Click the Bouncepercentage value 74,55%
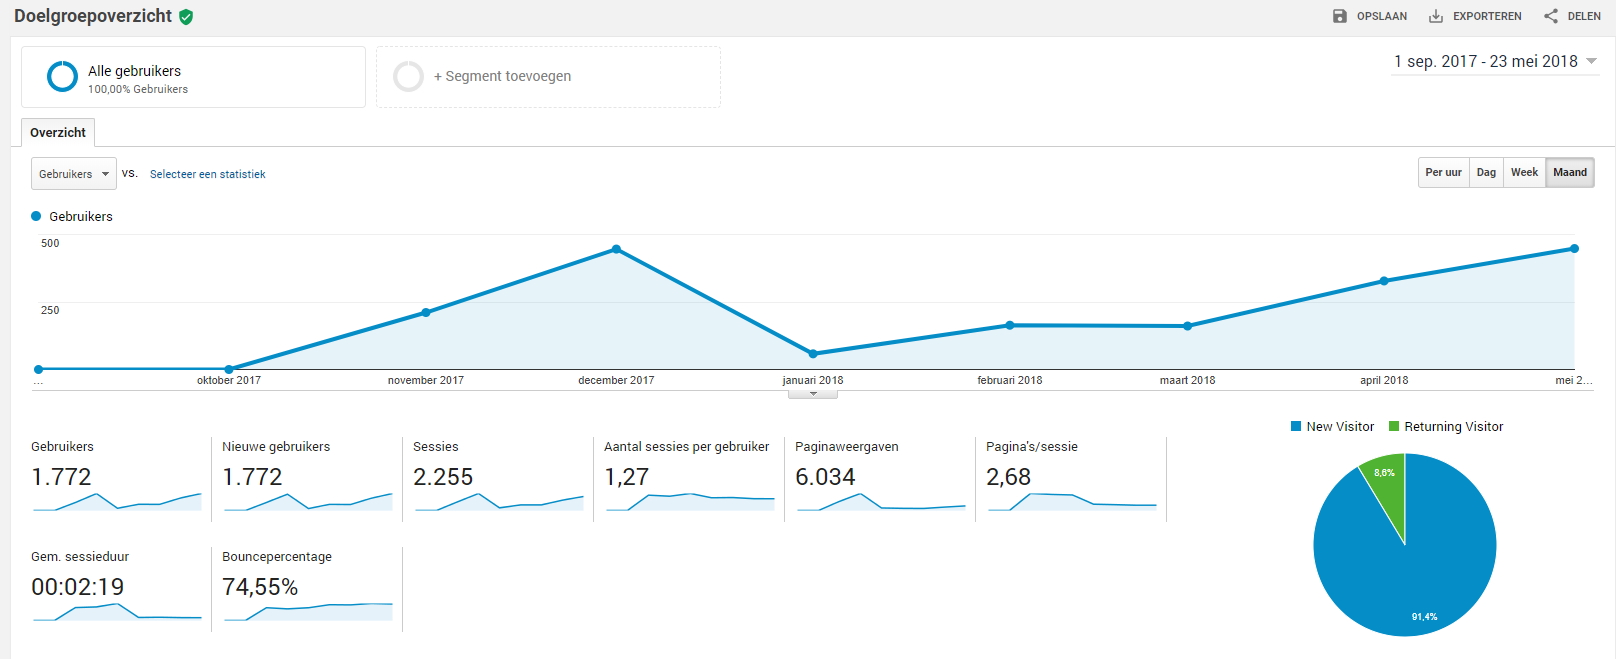 [x=260, y=587]
